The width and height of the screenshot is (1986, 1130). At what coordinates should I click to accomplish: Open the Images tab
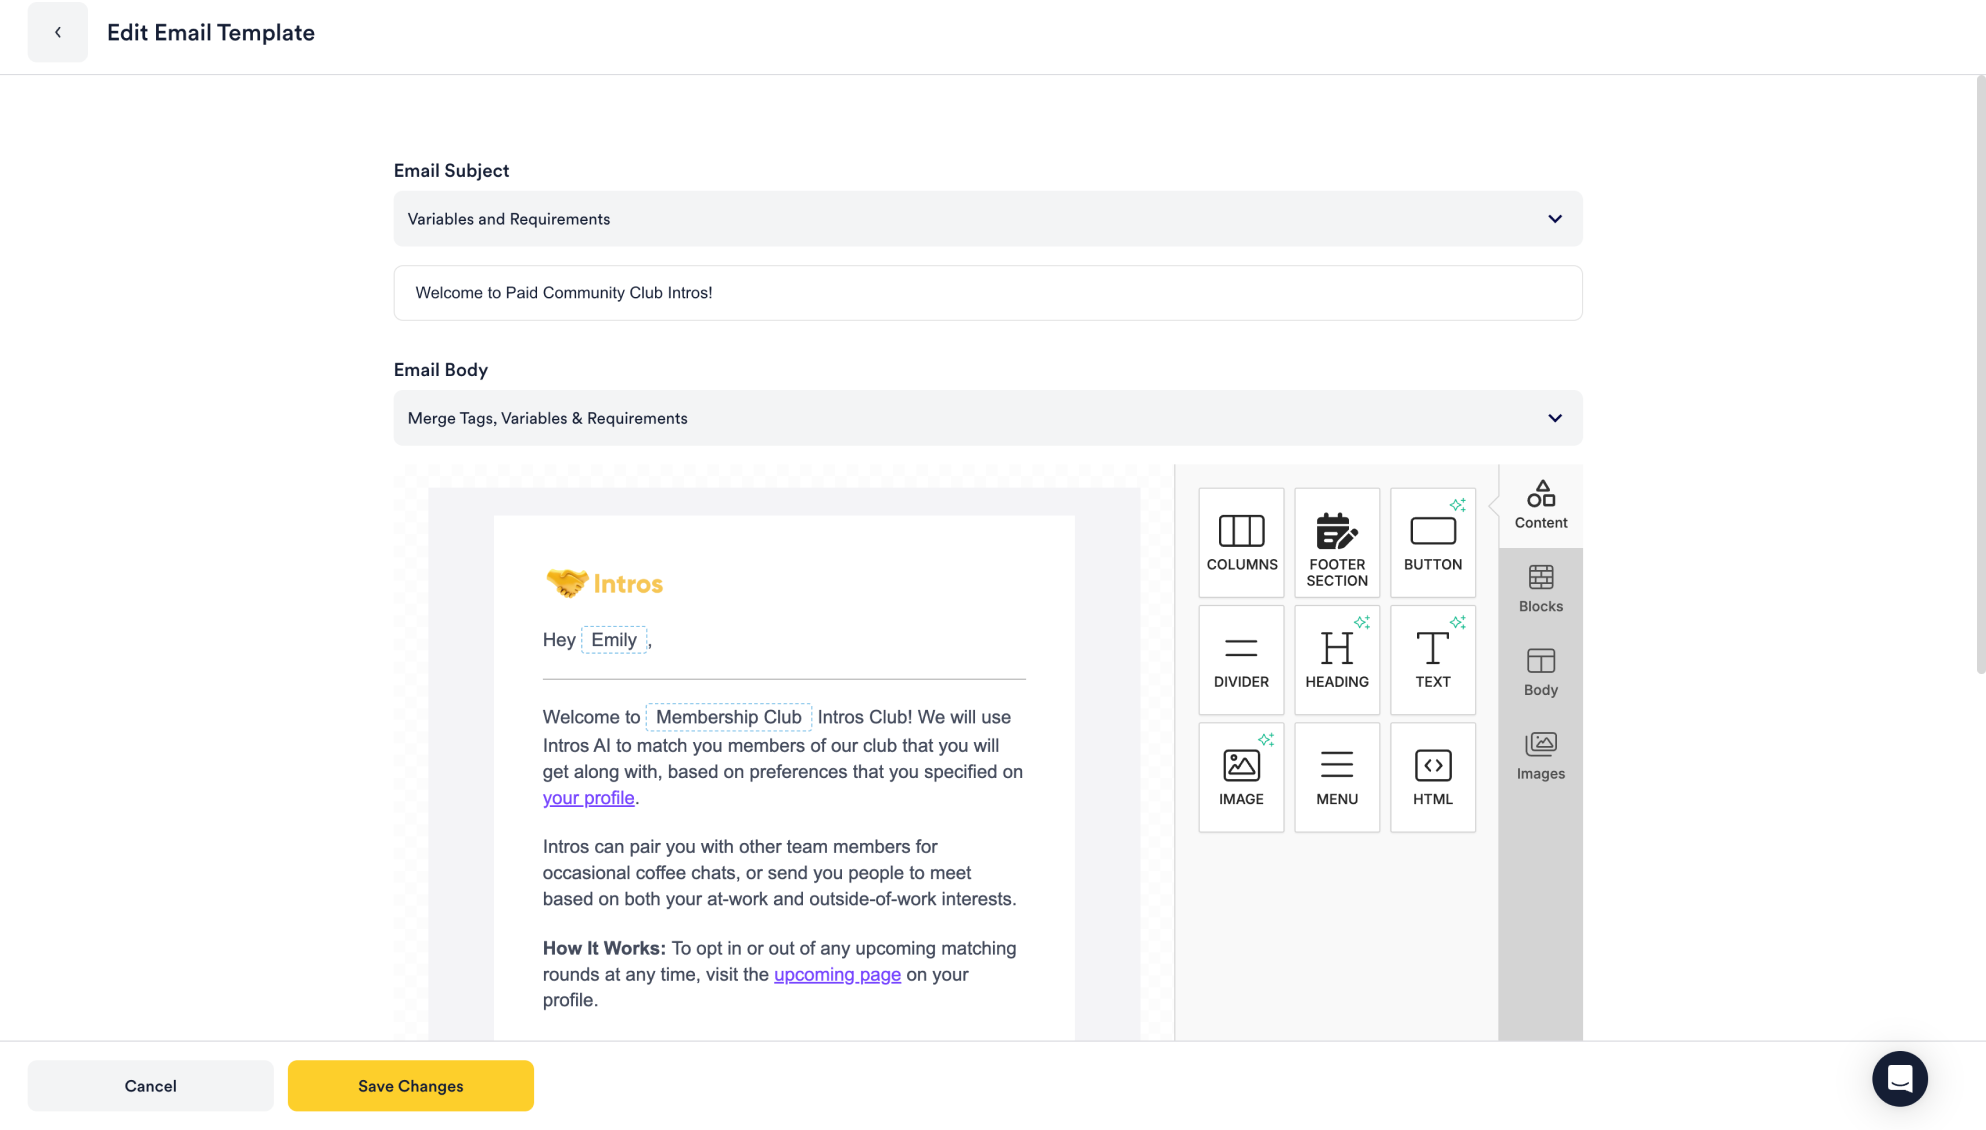point(1540,756)
